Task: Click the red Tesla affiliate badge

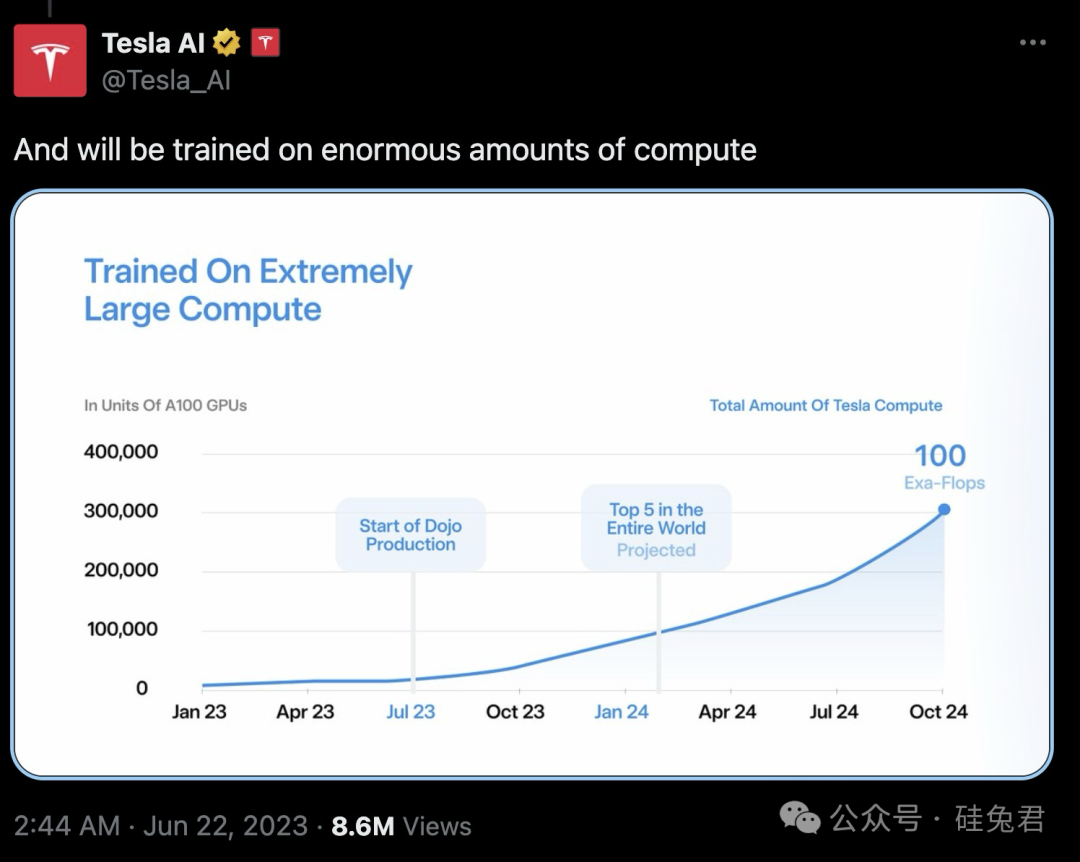Action: click(265, 43)
